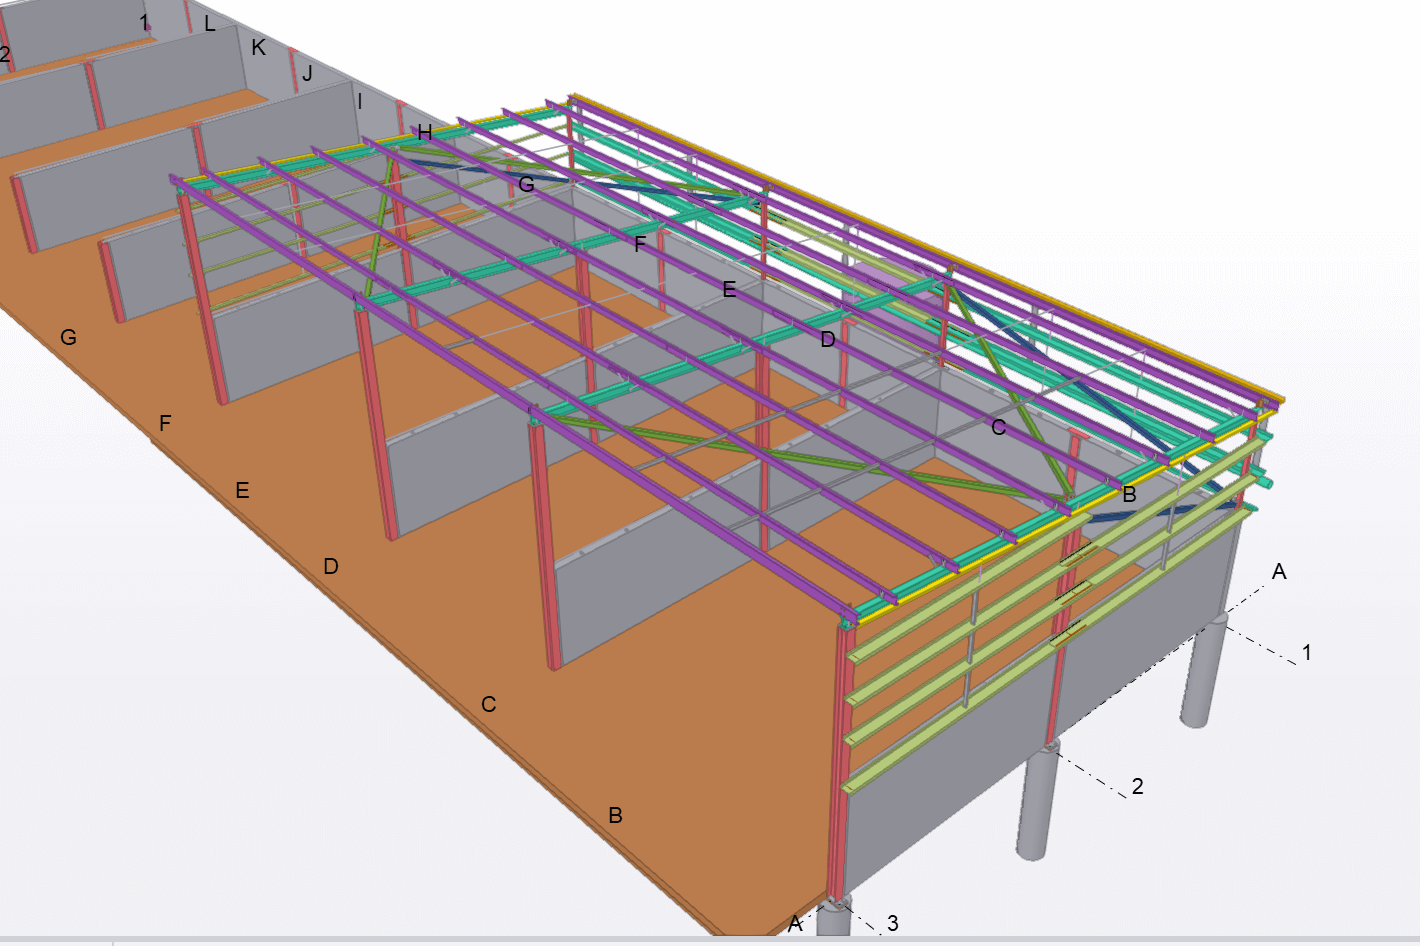The width and height of the screenshot is (1420, 946).
Task: Select grid label C over the roof purlins
Action: (x=998, y=427)
